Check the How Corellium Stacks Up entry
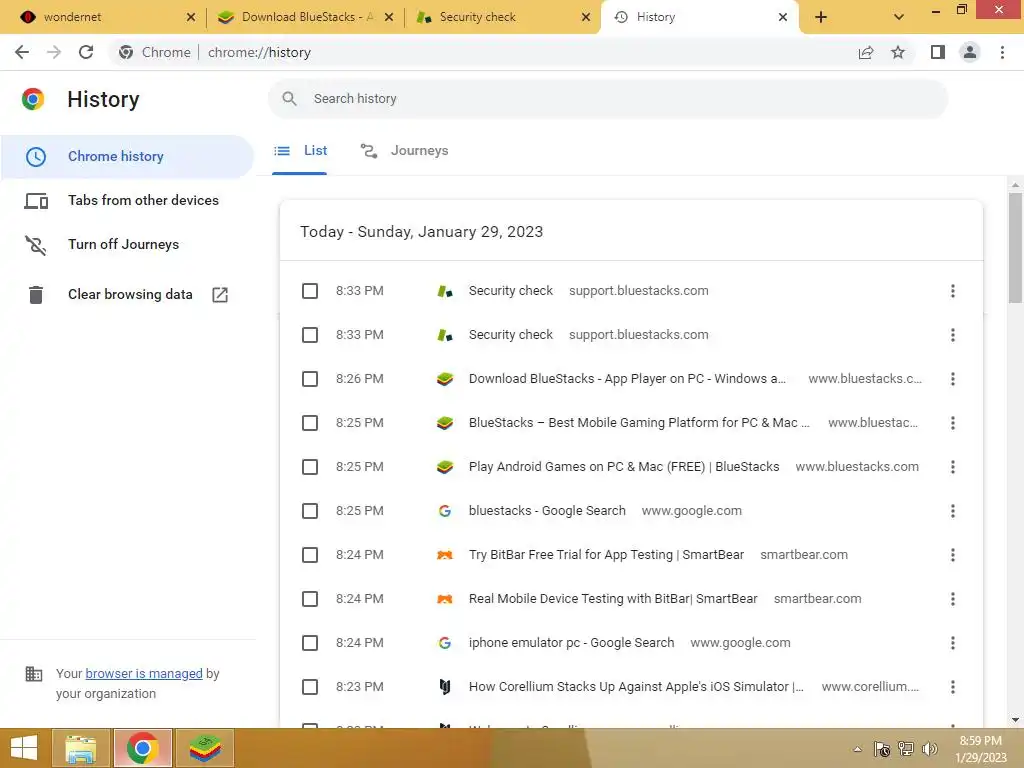This screenshot has height=768, width=1024. 310,687
